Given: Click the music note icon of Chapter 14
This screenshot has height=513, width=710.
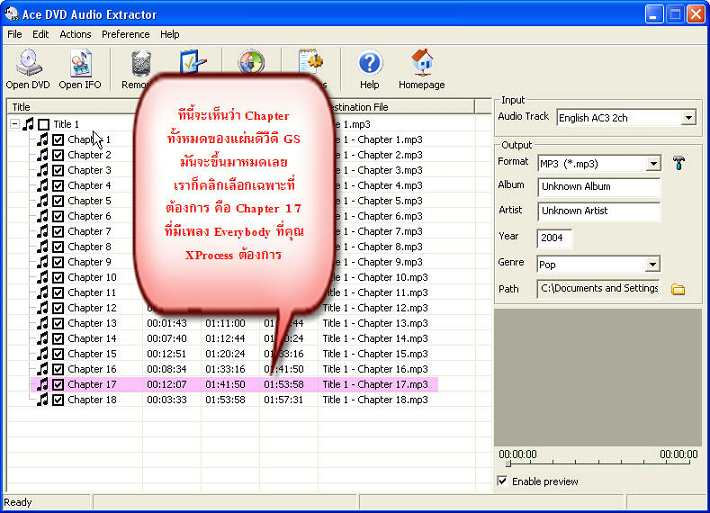Looking at the screenshot, I should (x=43, y=338).
